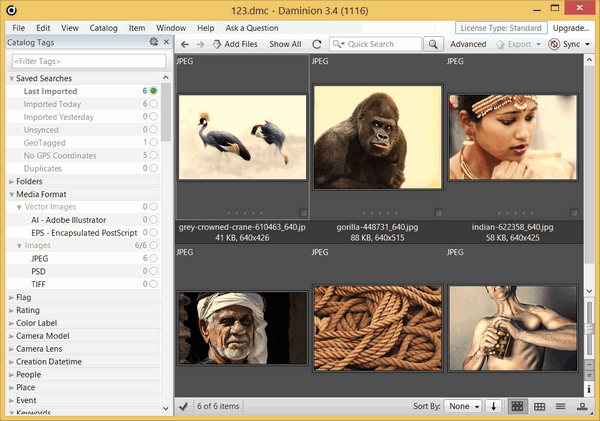Click the Show All button
This screenshot has height=421, width=600.
(285, 44)
